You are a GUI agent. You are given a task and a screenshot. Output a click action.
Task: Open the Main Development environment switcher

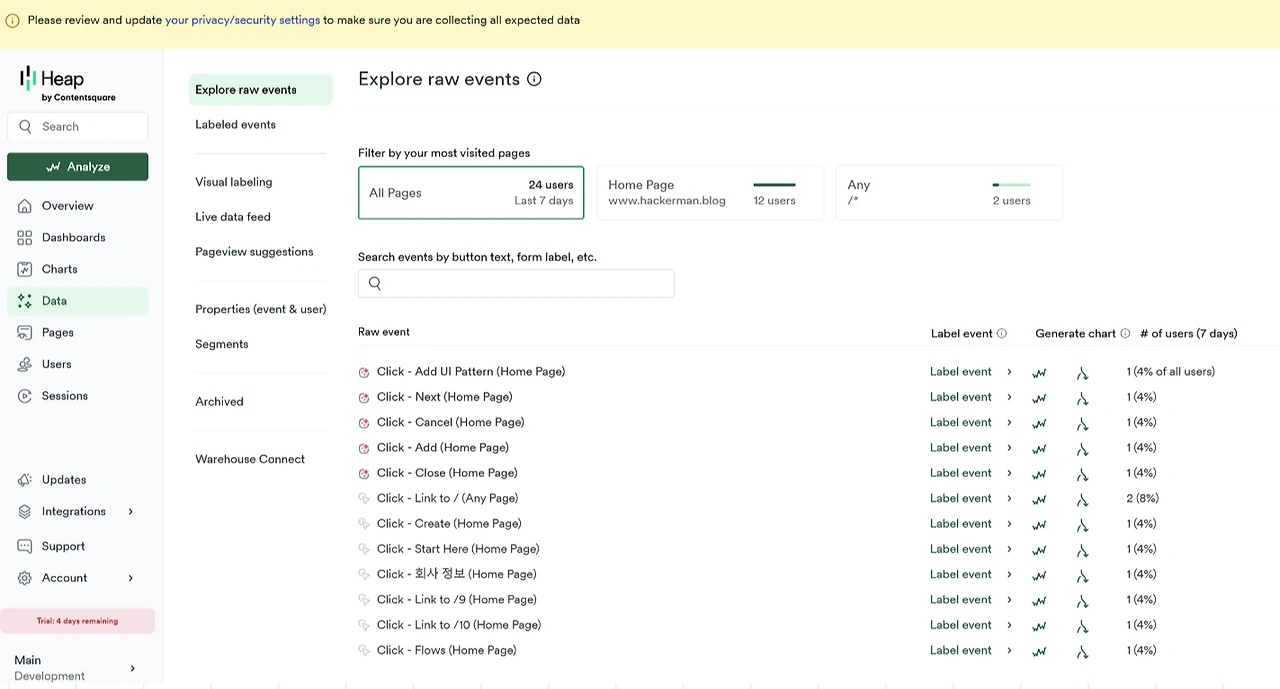click(76, 667)
